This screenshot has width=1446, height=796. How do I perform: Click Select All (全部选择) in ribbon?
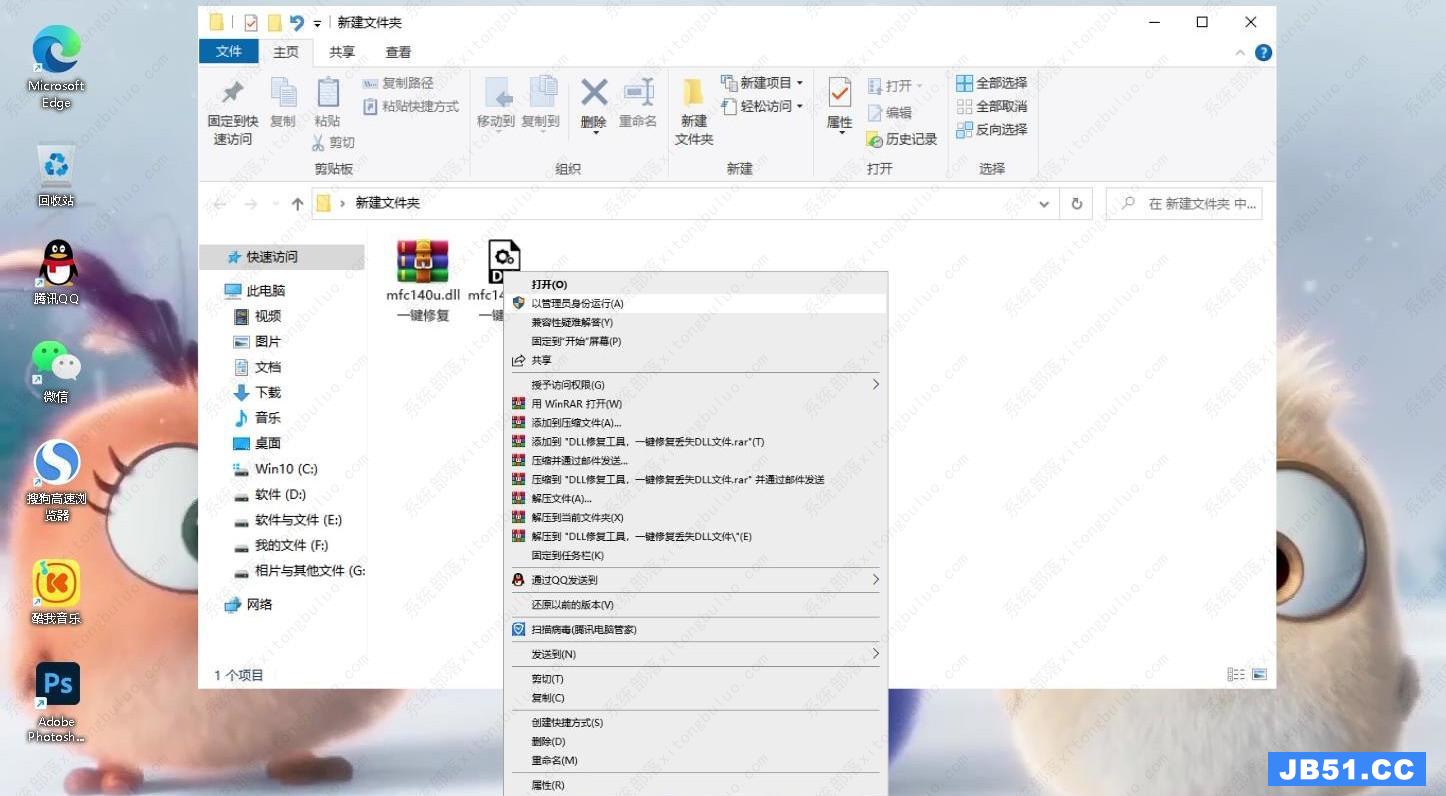992,83
